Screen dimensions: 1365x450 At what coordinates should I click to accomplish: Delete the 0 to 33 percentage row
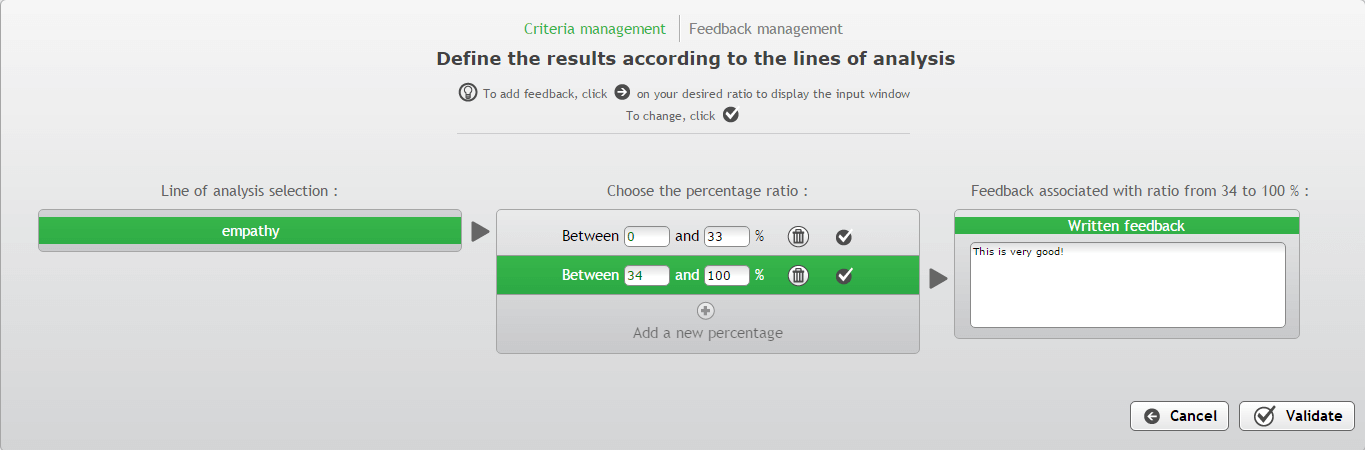pos(798,237)
